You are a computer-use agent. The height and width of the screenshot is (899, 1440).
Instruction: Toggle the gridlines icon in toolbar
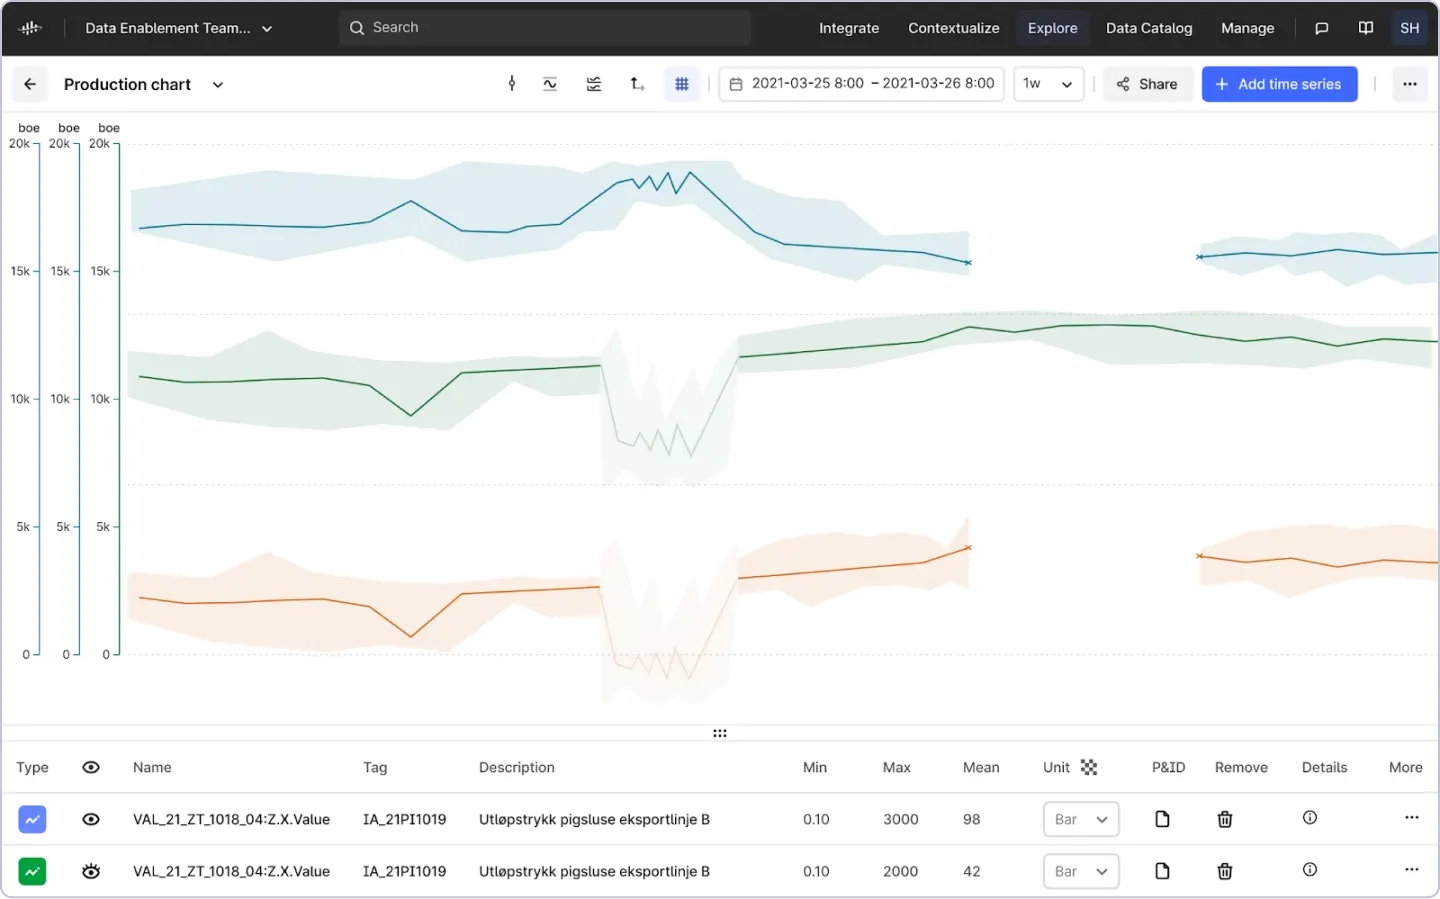pos(682,84)
